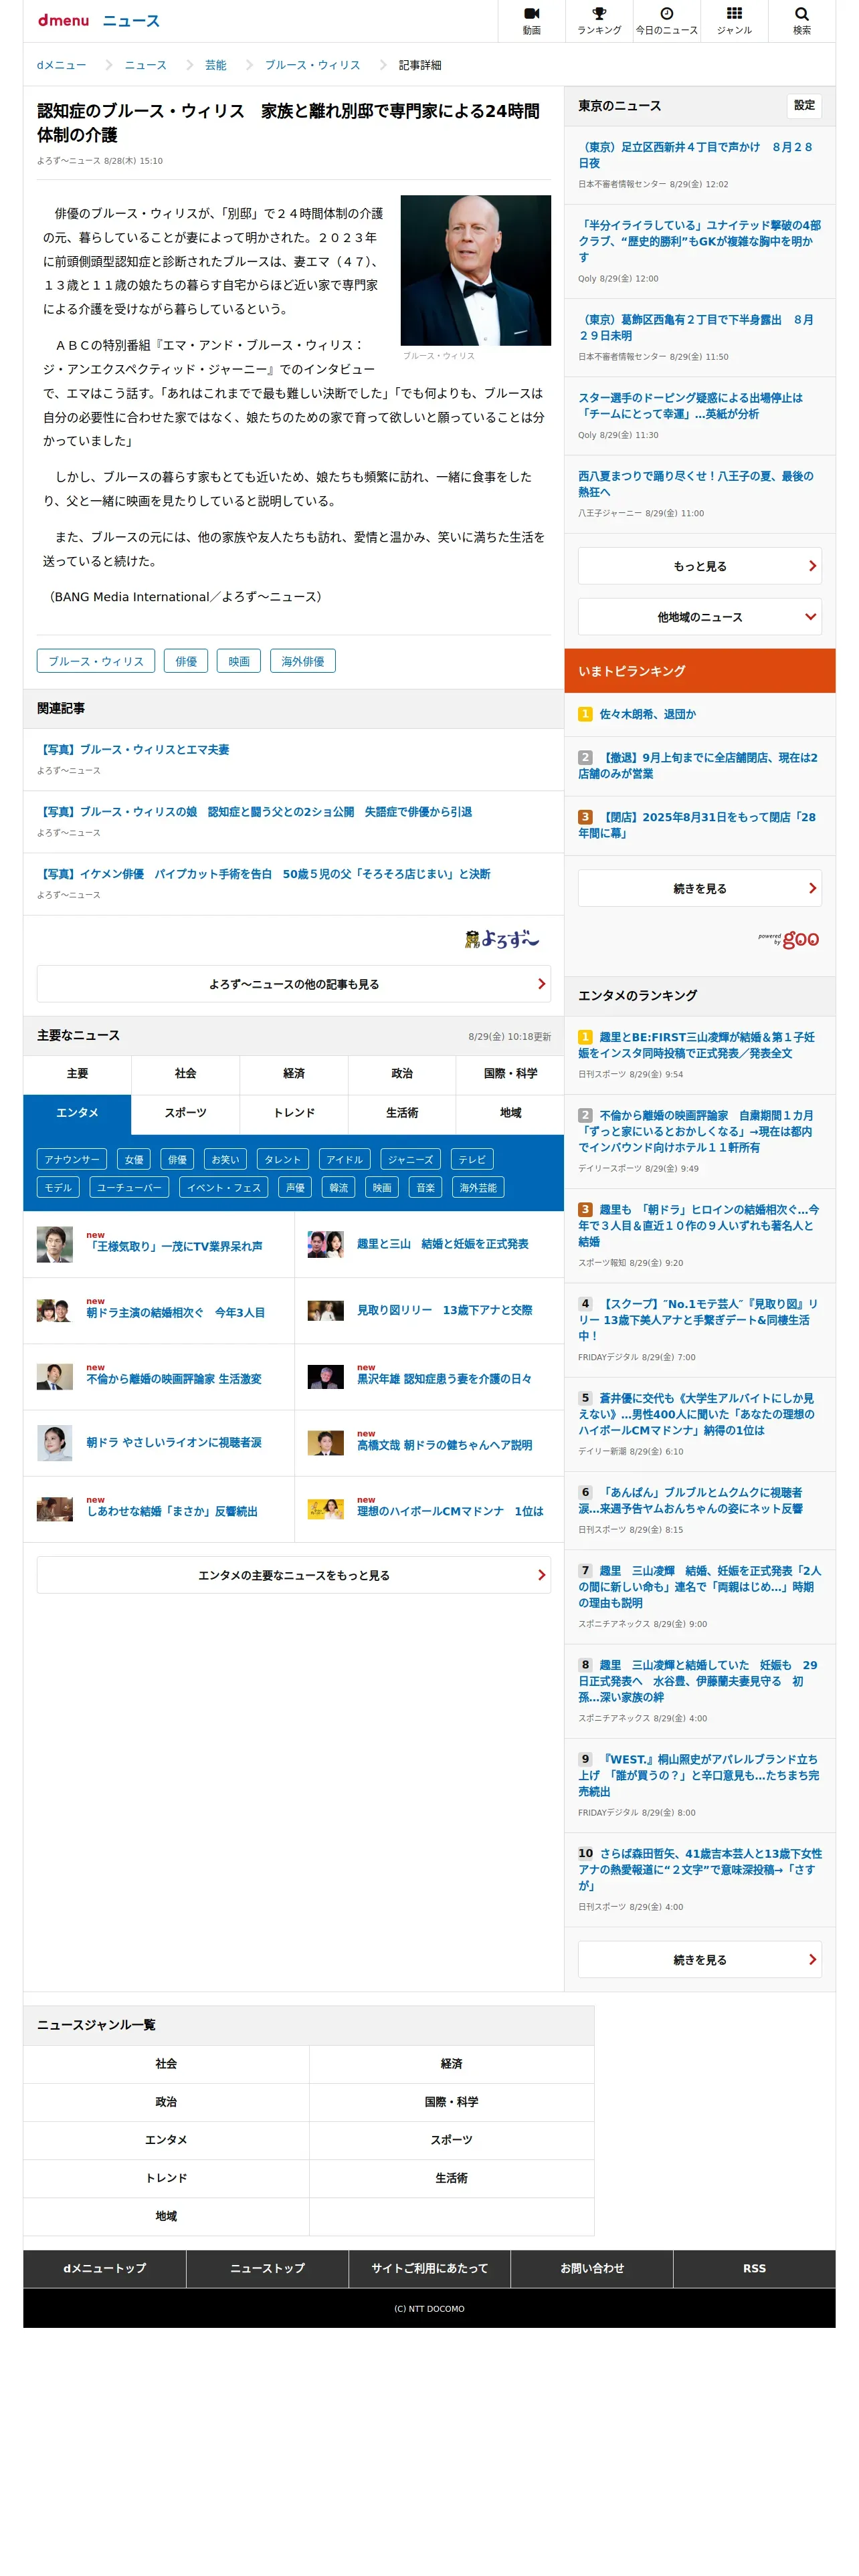
Task: Open the ジャンル grid icon
Action: click(734, 20)
